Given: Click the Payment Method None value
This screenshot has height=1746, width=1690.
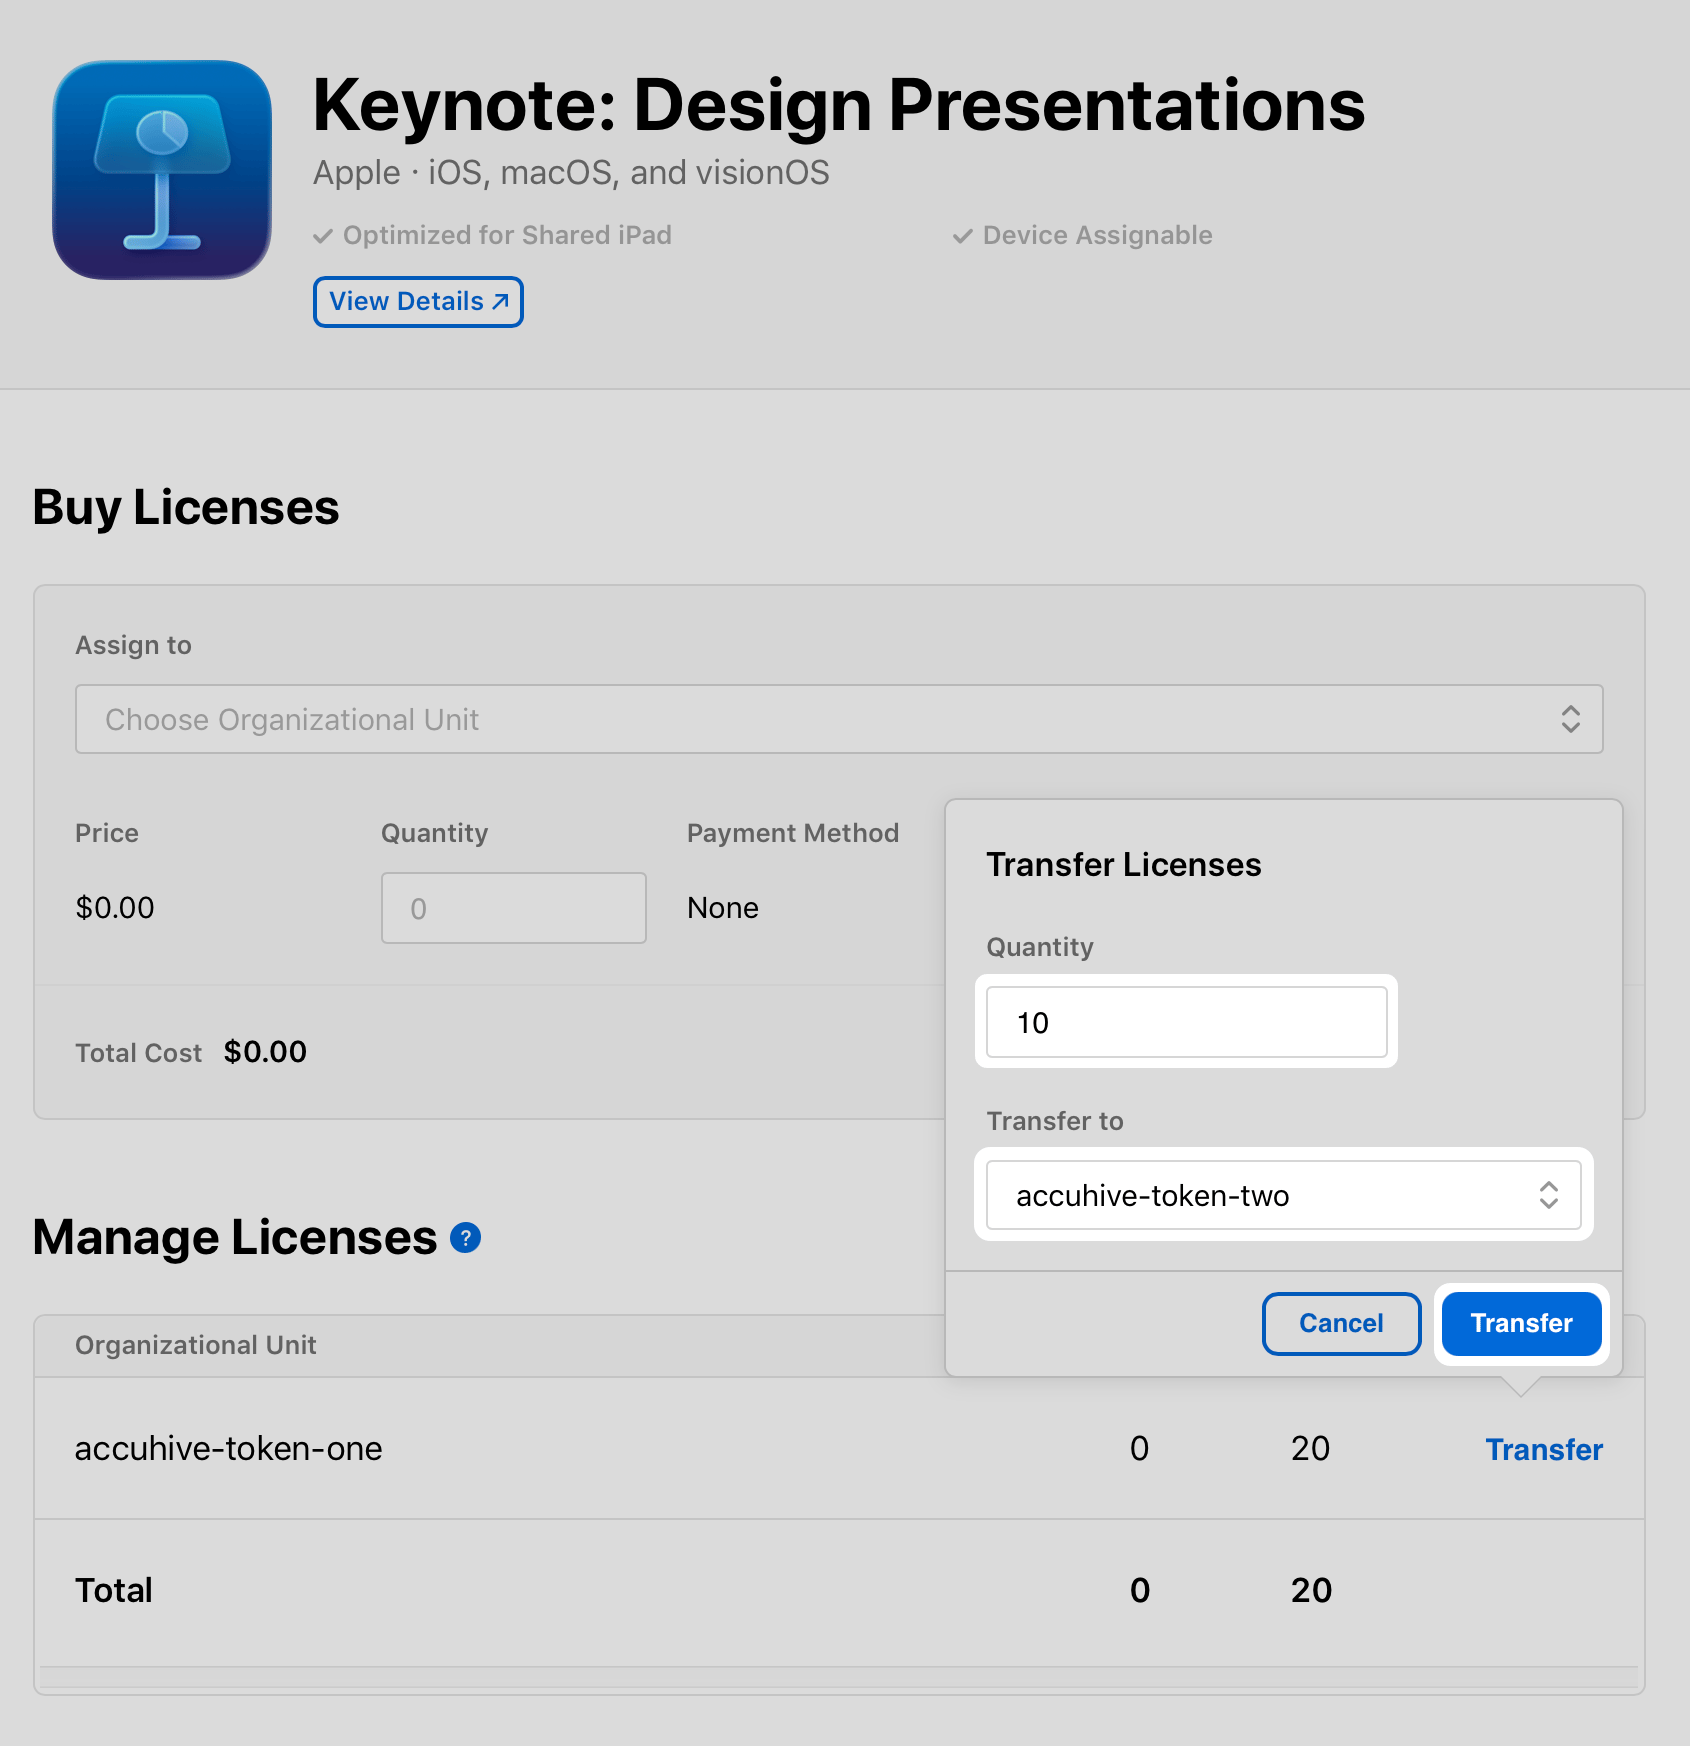Looking at the screenshot, I should coord(723,908).
